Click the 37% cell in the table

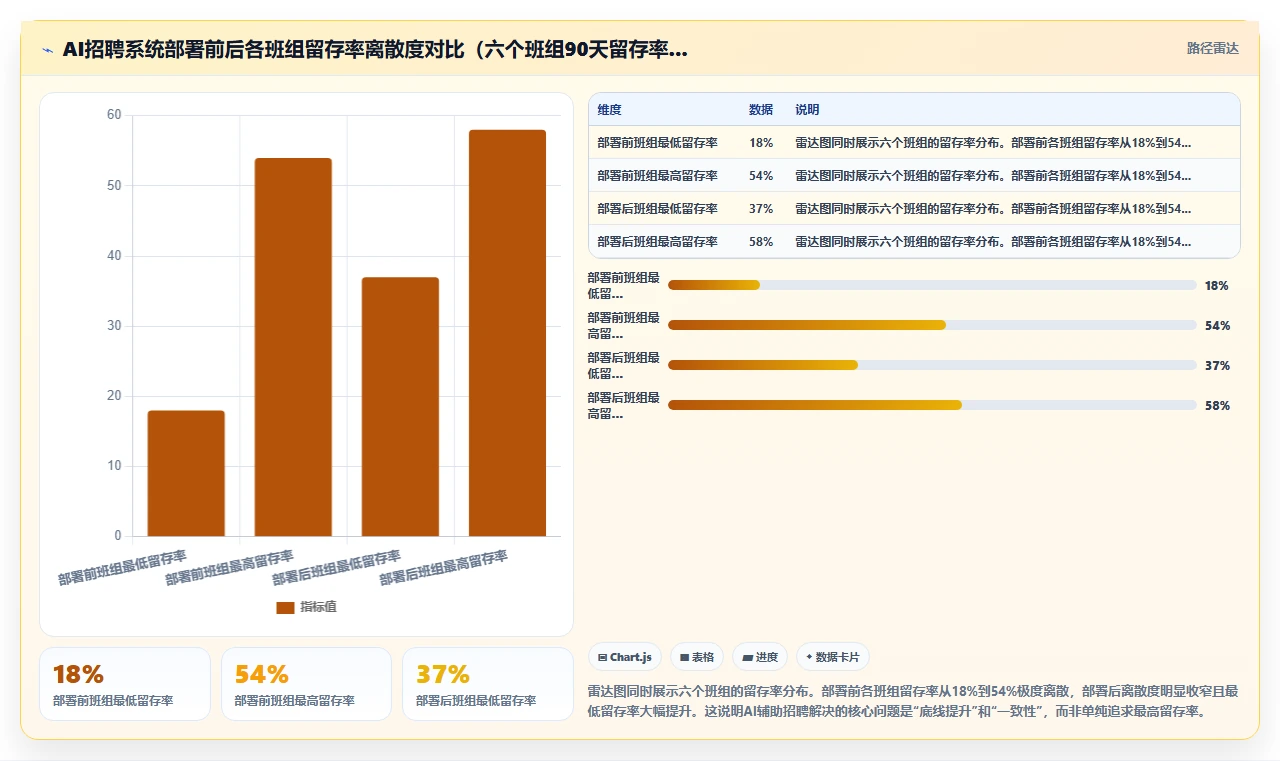tap(761, 209)
